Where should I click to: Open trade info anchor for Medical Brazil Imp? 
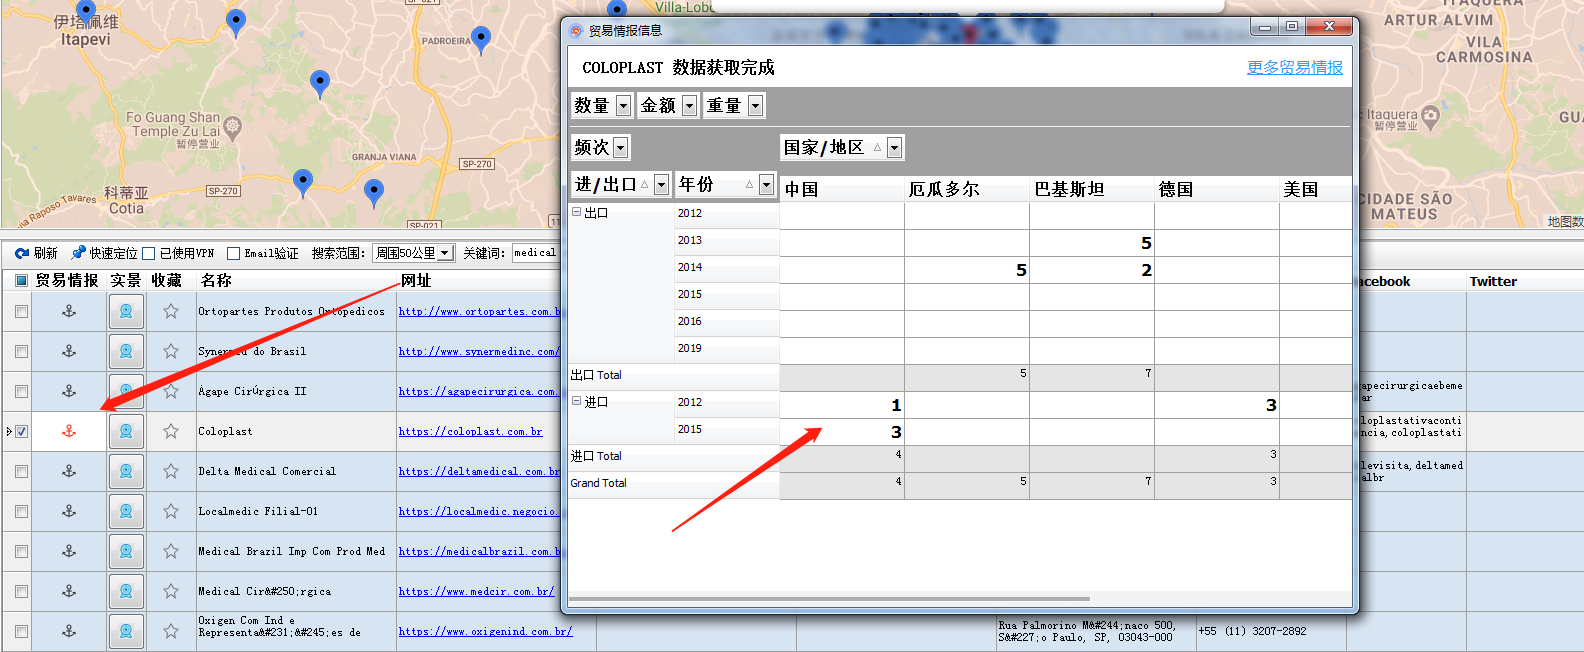coord(69,551)
